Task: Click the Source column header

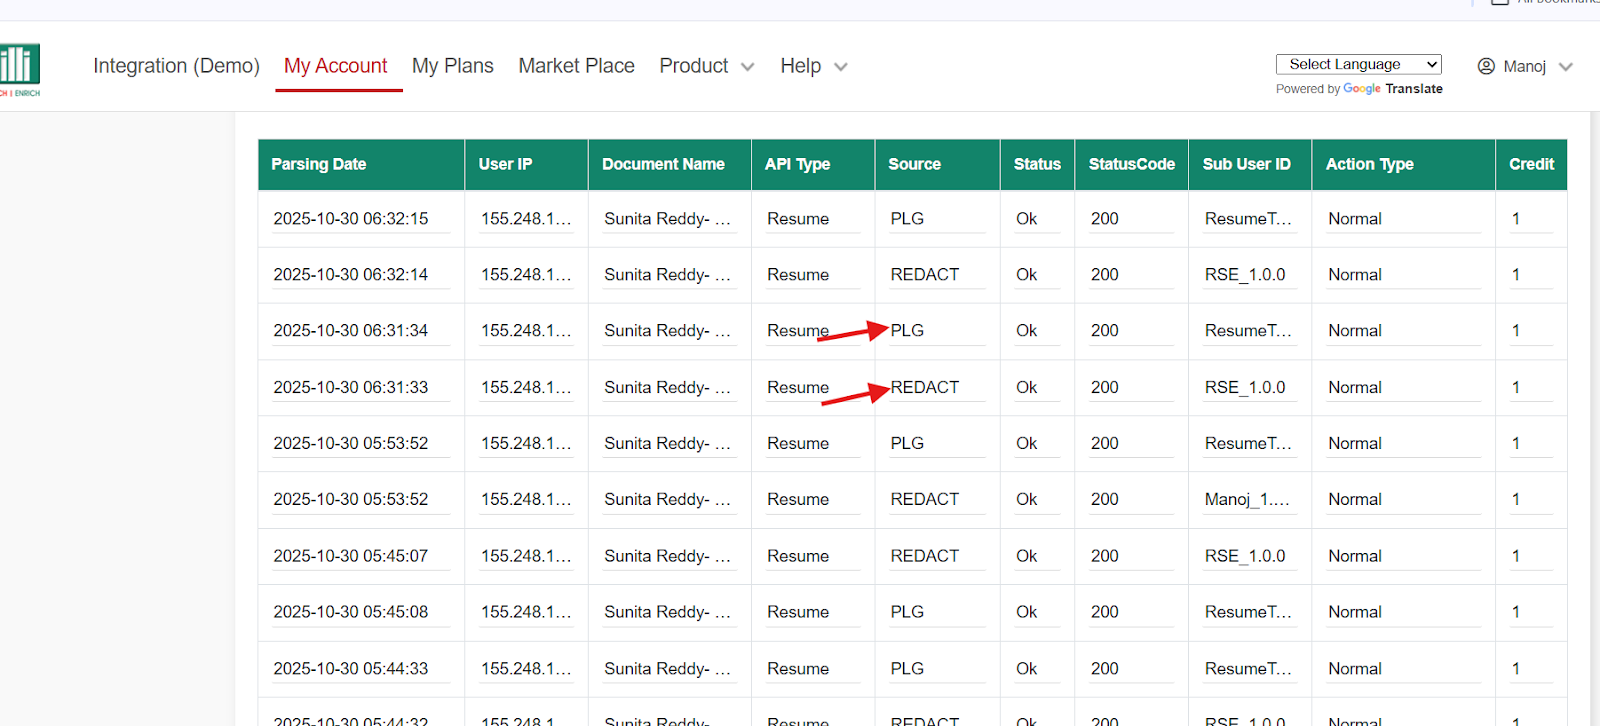Action: 914,164
